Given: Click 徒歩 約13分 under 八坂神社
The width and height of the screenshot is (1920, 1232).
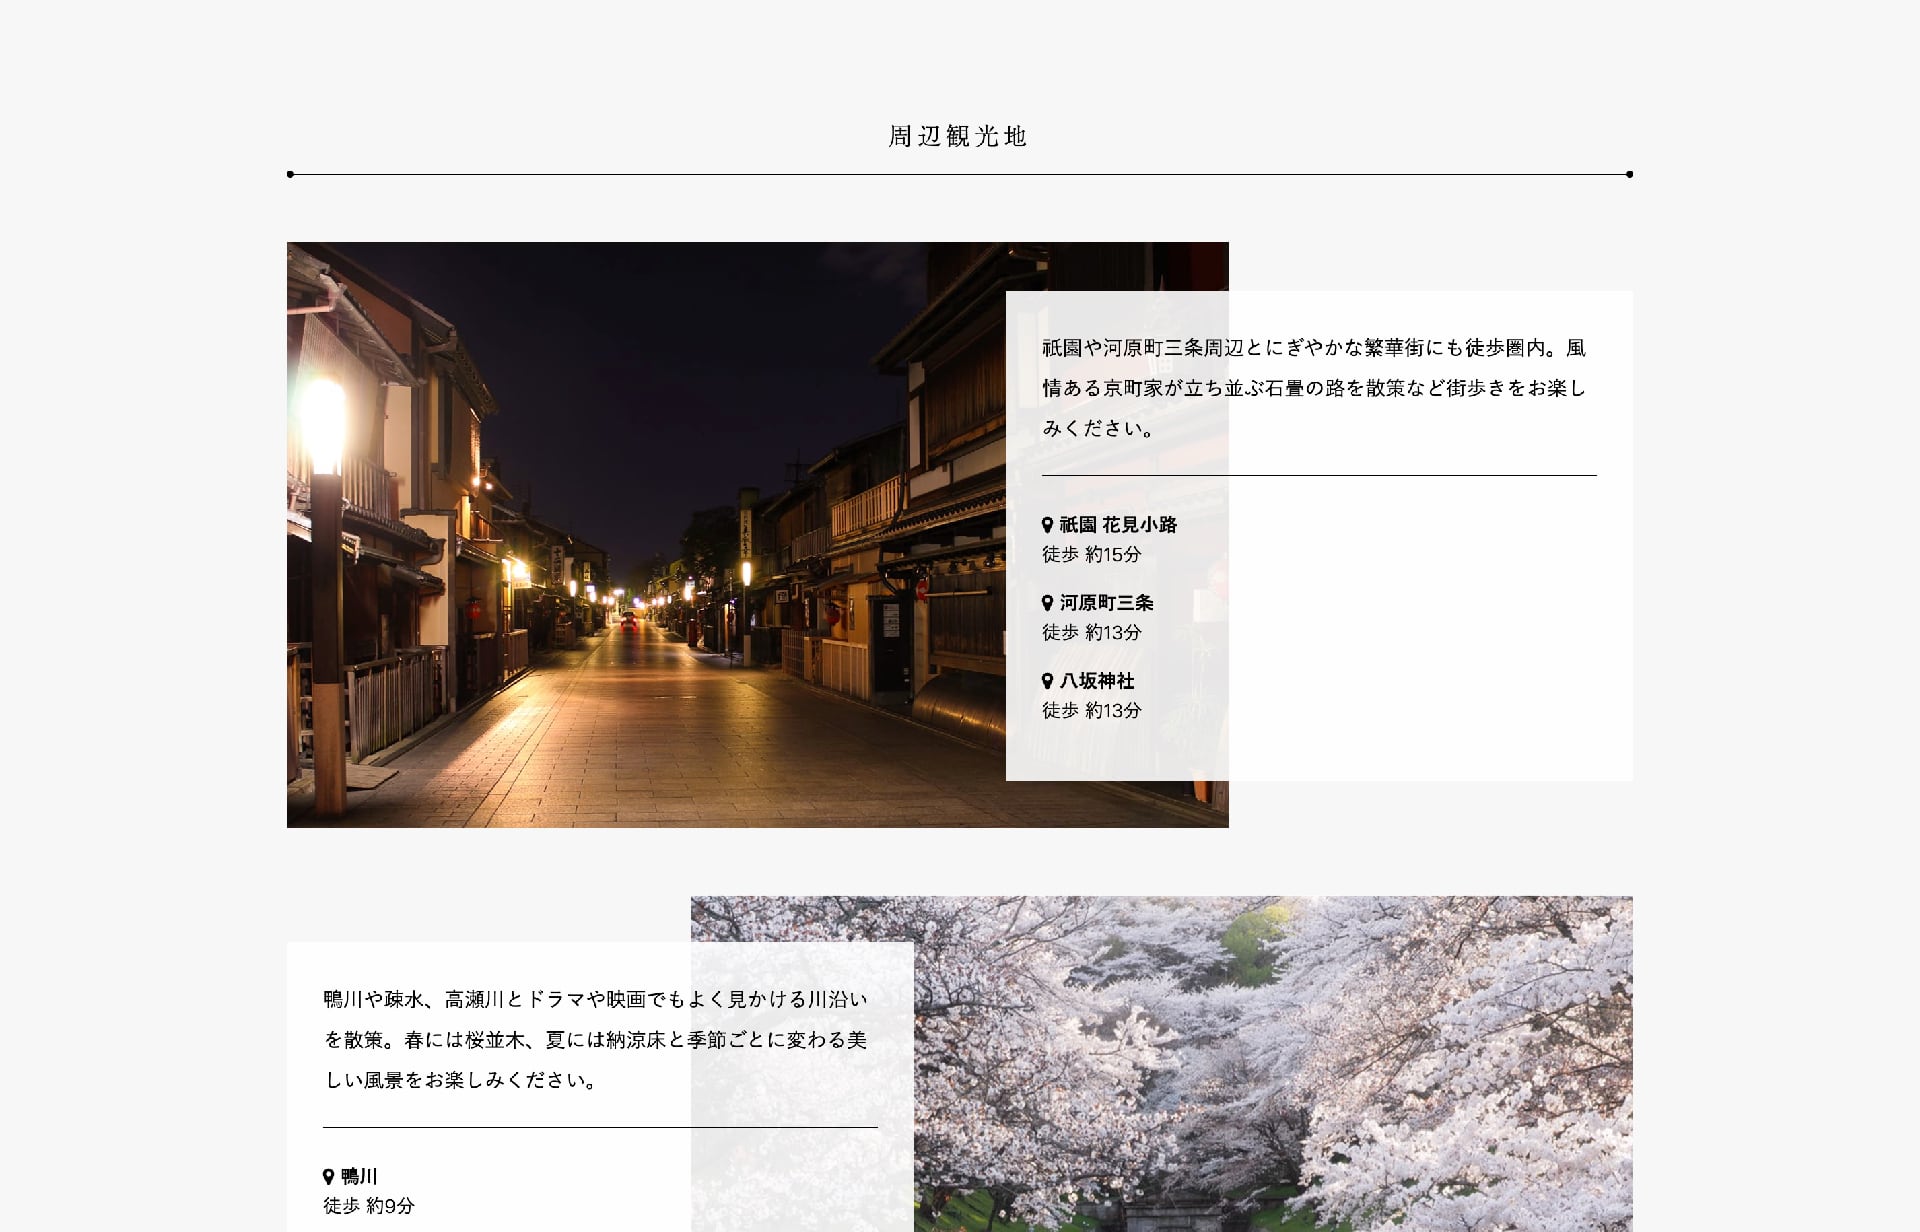Looking at the screenshot, I should (1091, 710).
